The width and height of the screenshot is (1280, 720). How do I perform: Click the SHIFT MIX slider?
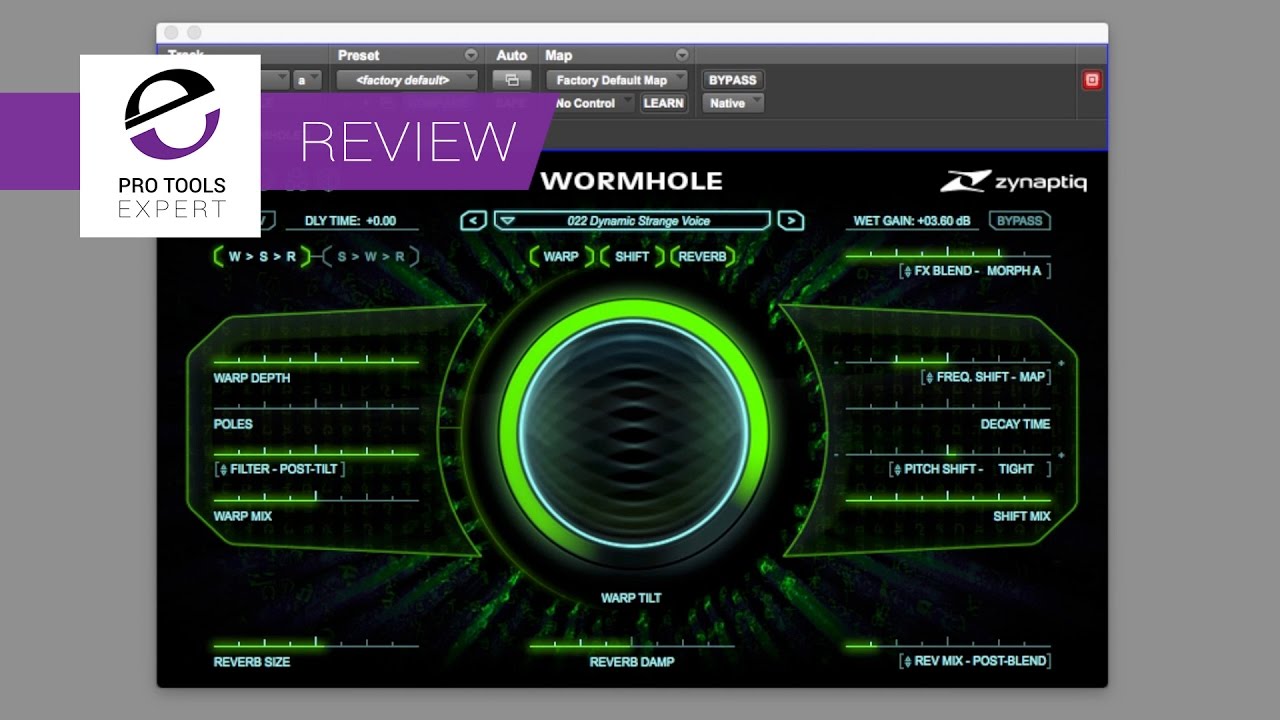pyautogui.click(x=948, y=499)
